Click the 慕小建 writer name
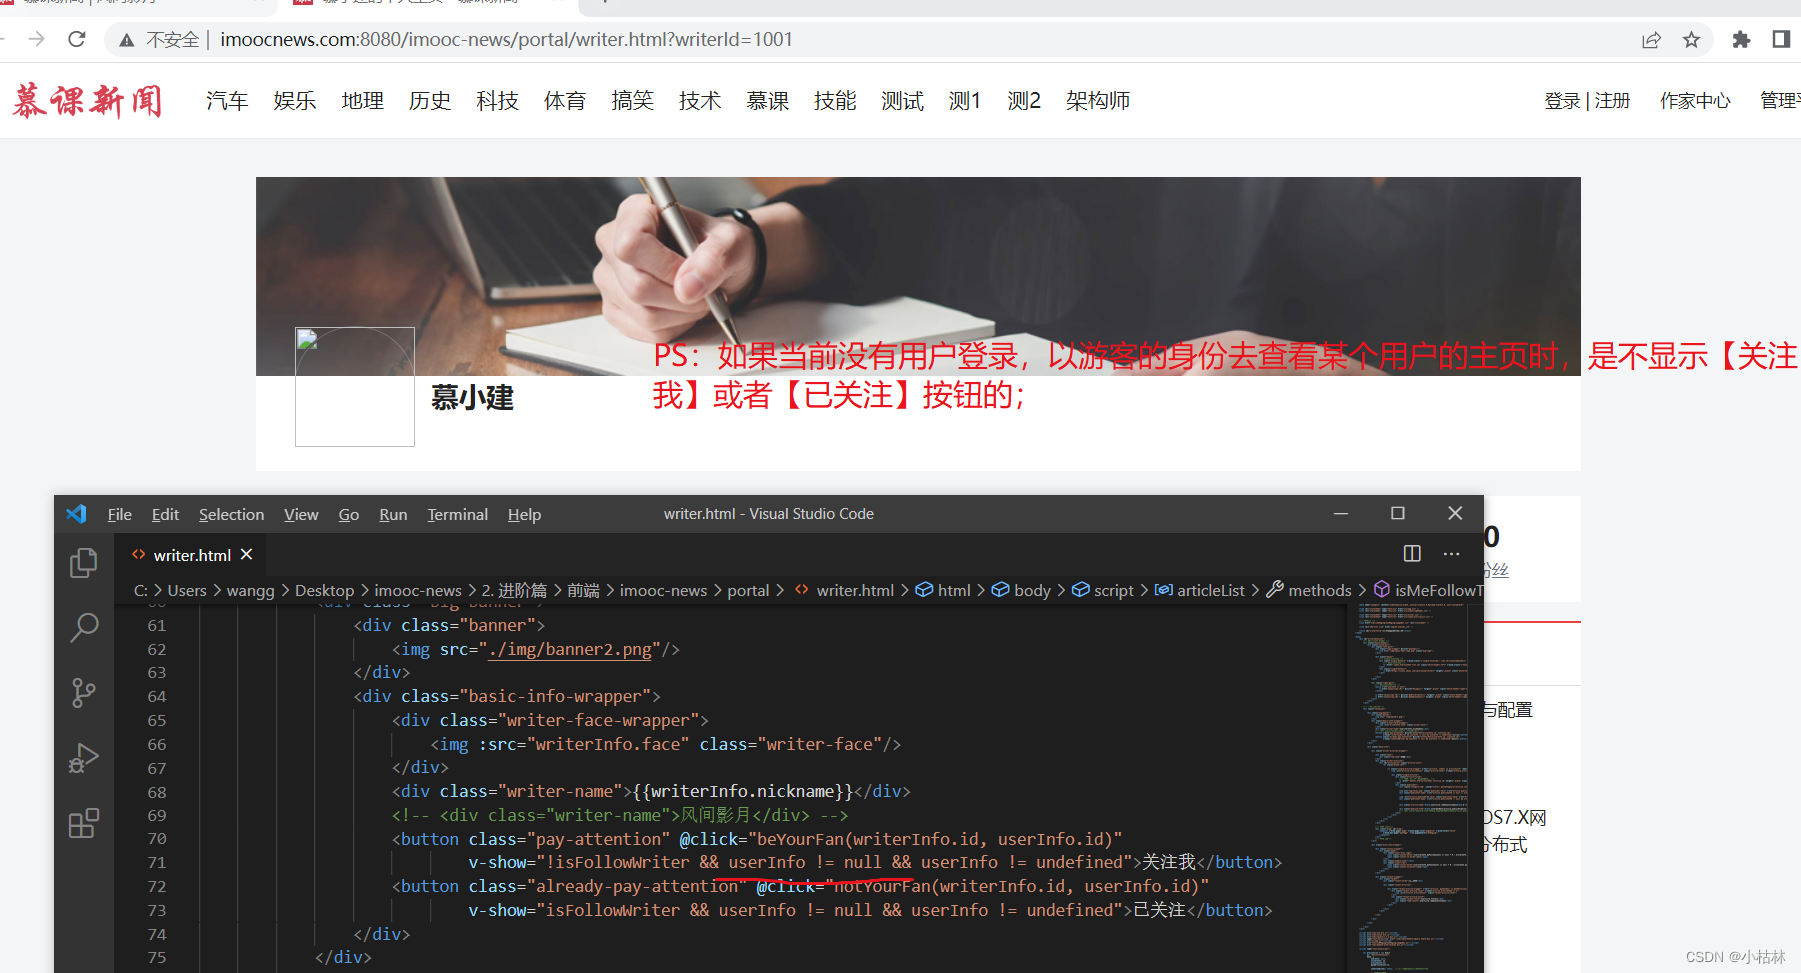The height and width of the screenshot is (973, 1801). coord(472,398)
